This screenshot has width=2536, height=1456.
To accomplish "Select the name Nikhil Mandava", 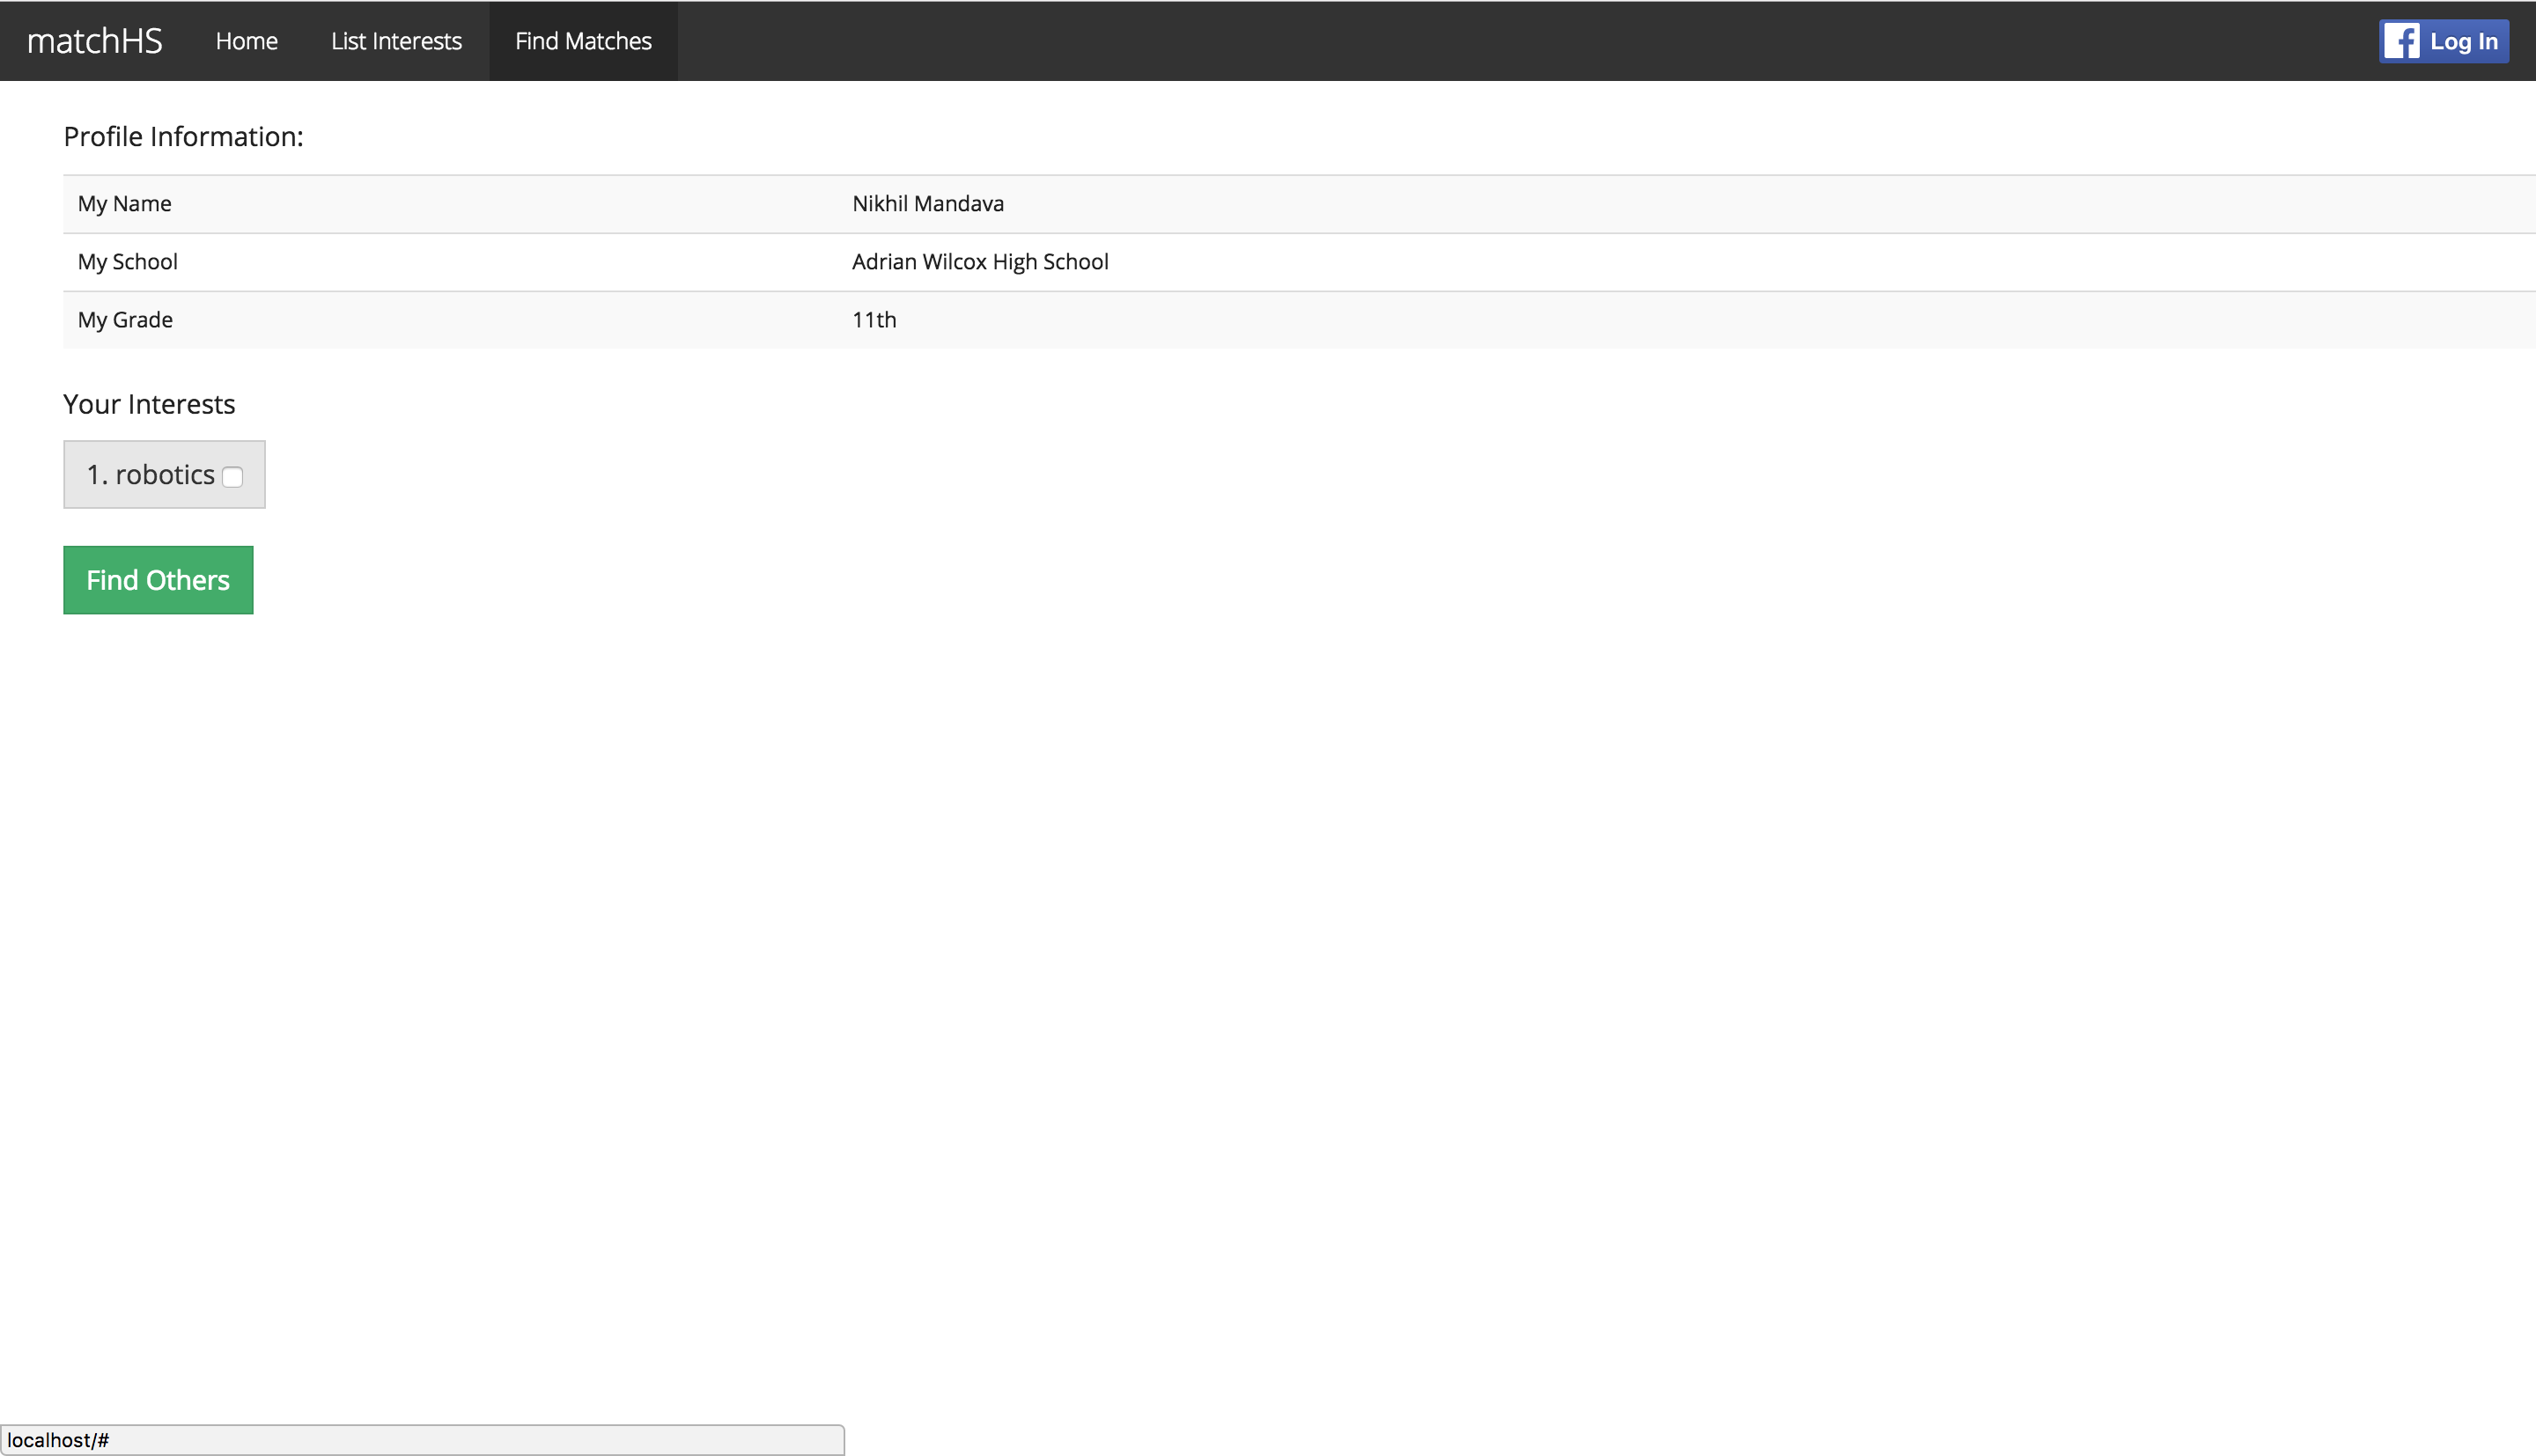I will click(x=927, y=204).
